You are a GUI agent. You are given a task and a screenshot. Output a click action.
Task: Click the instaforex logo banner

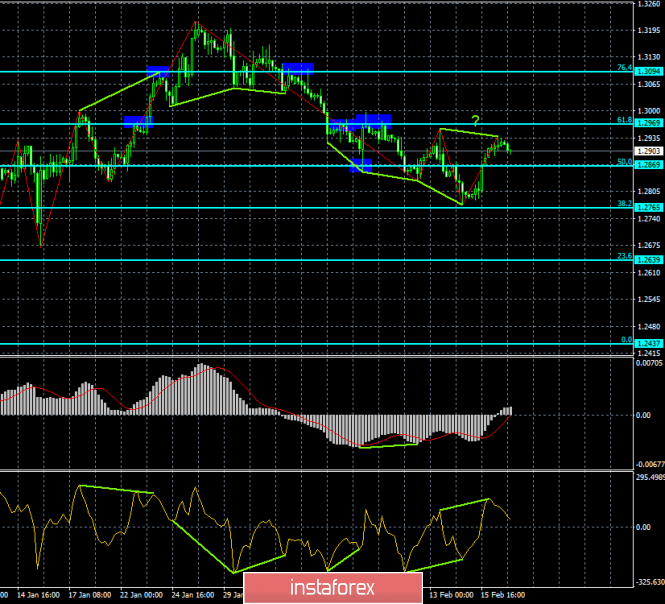coord(333,588)
